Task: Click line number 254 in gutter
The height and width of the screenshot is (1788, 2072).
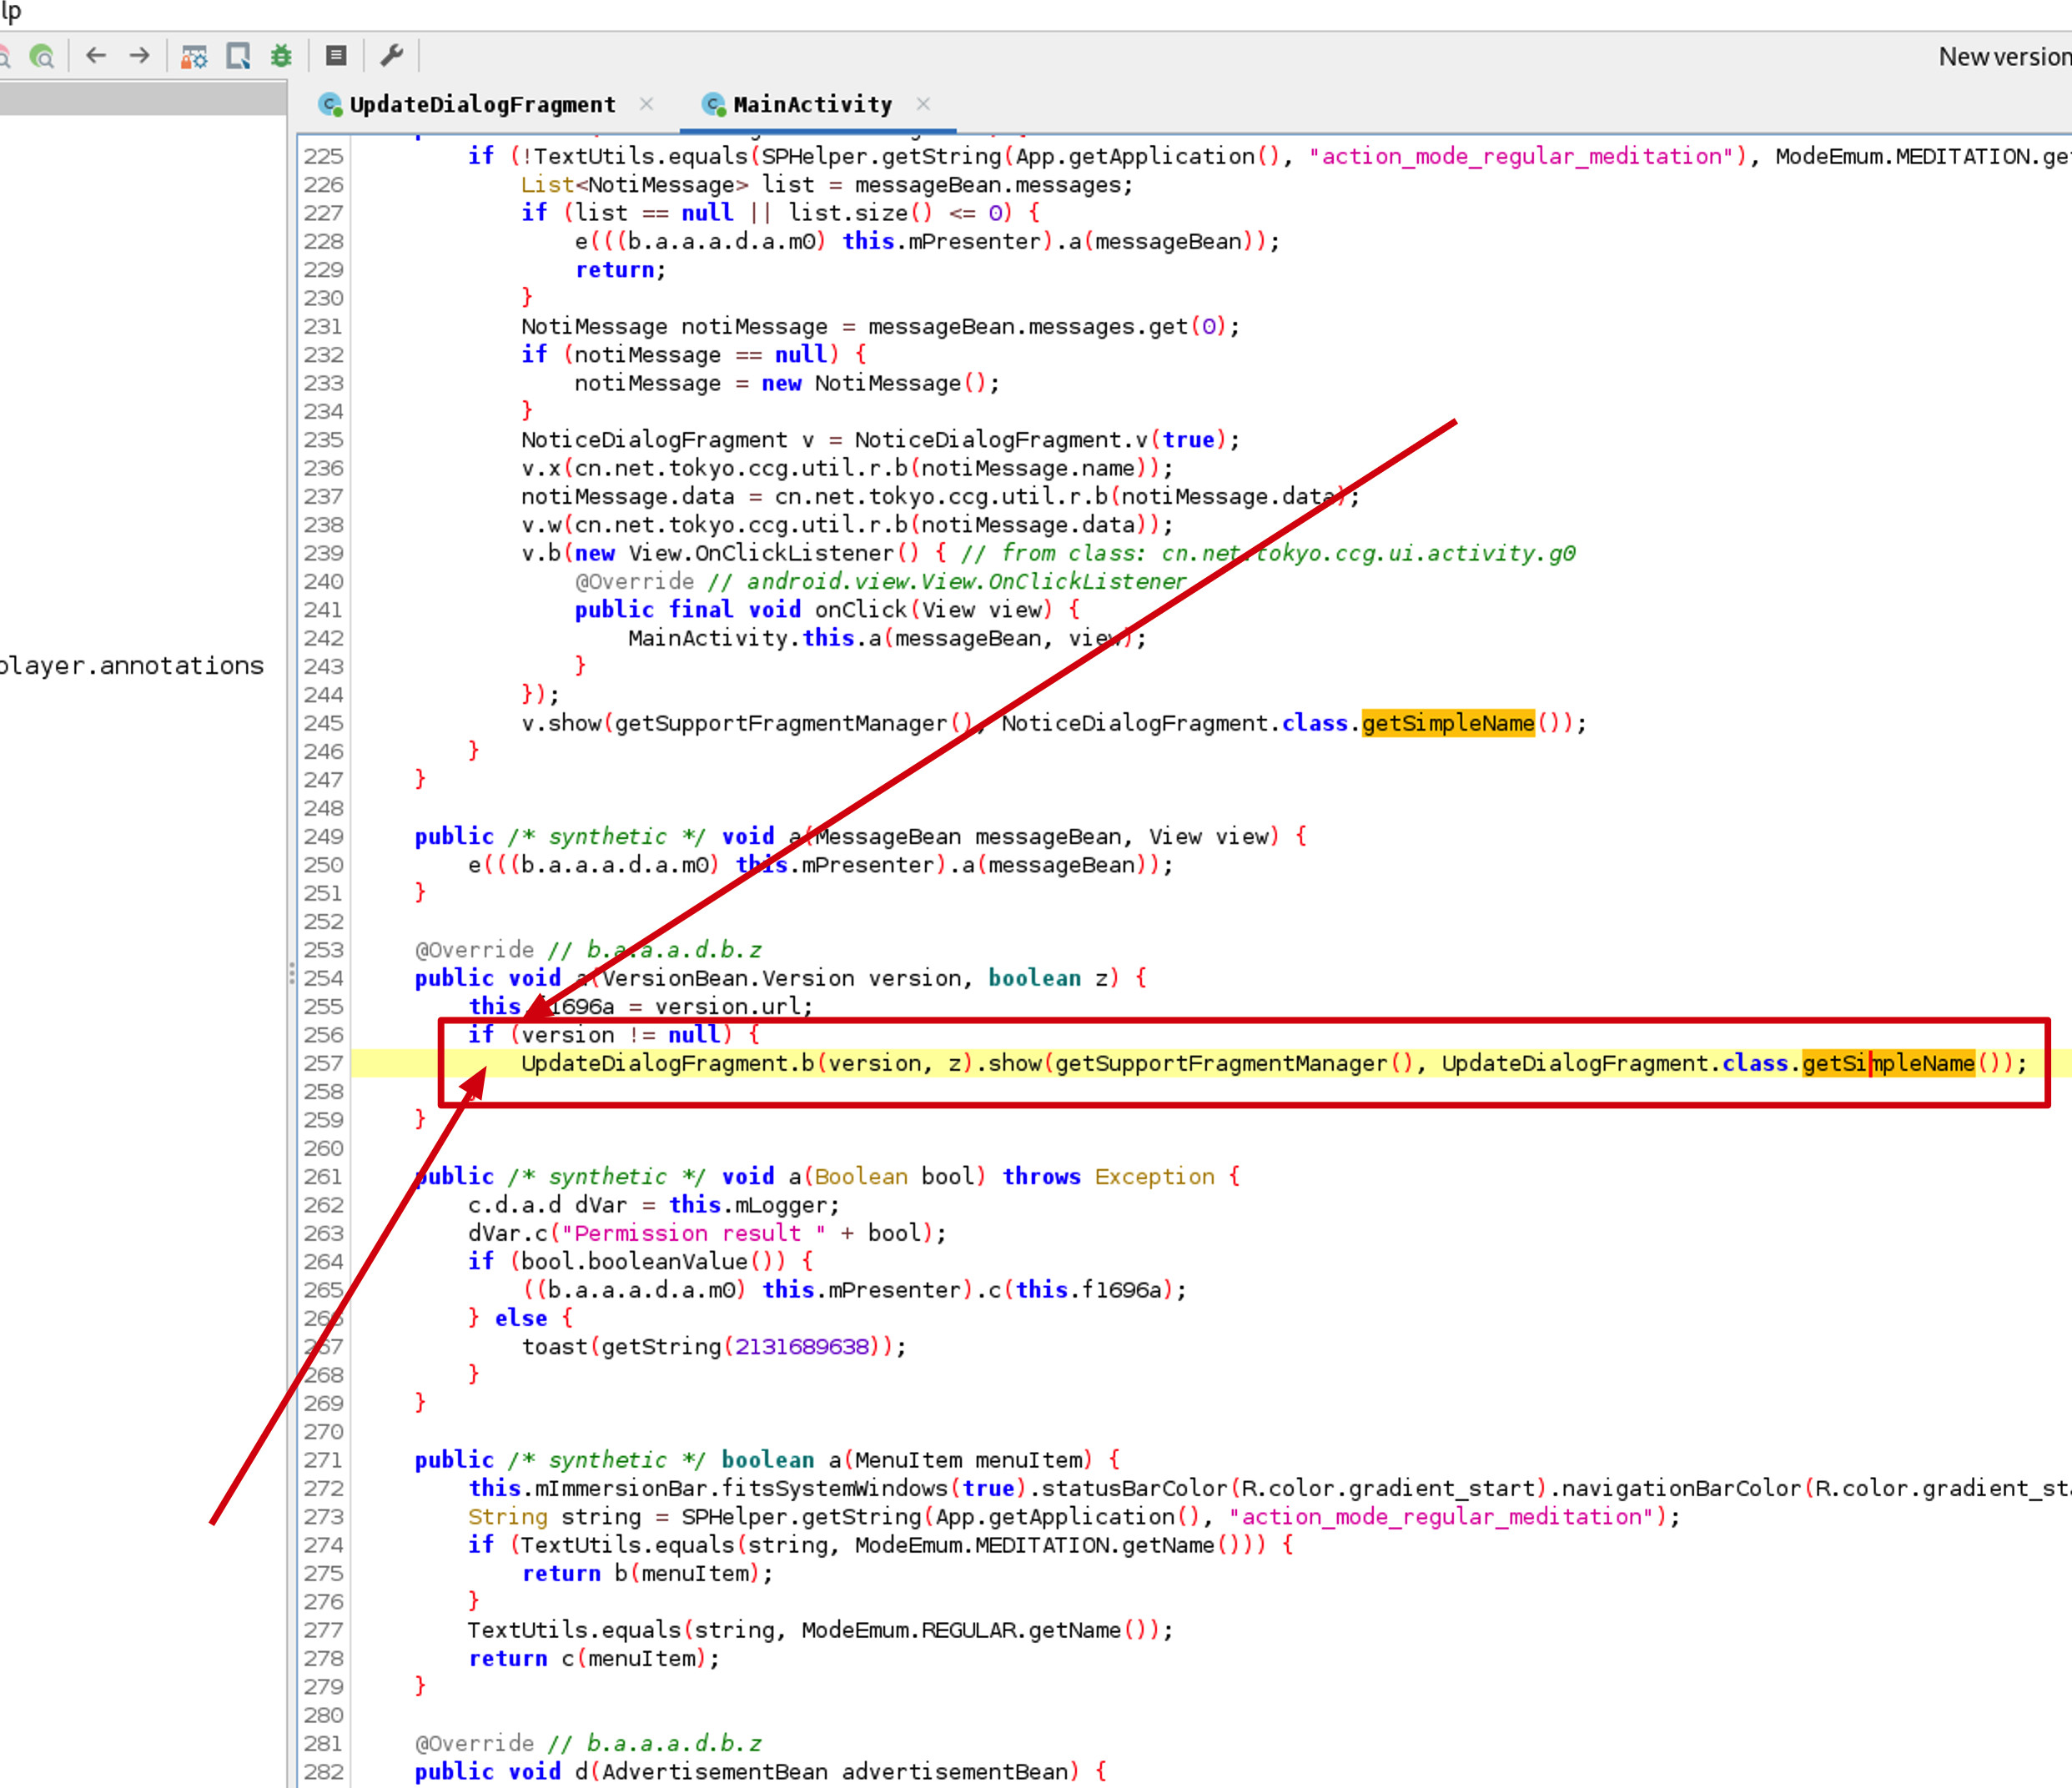Action: 324,978
